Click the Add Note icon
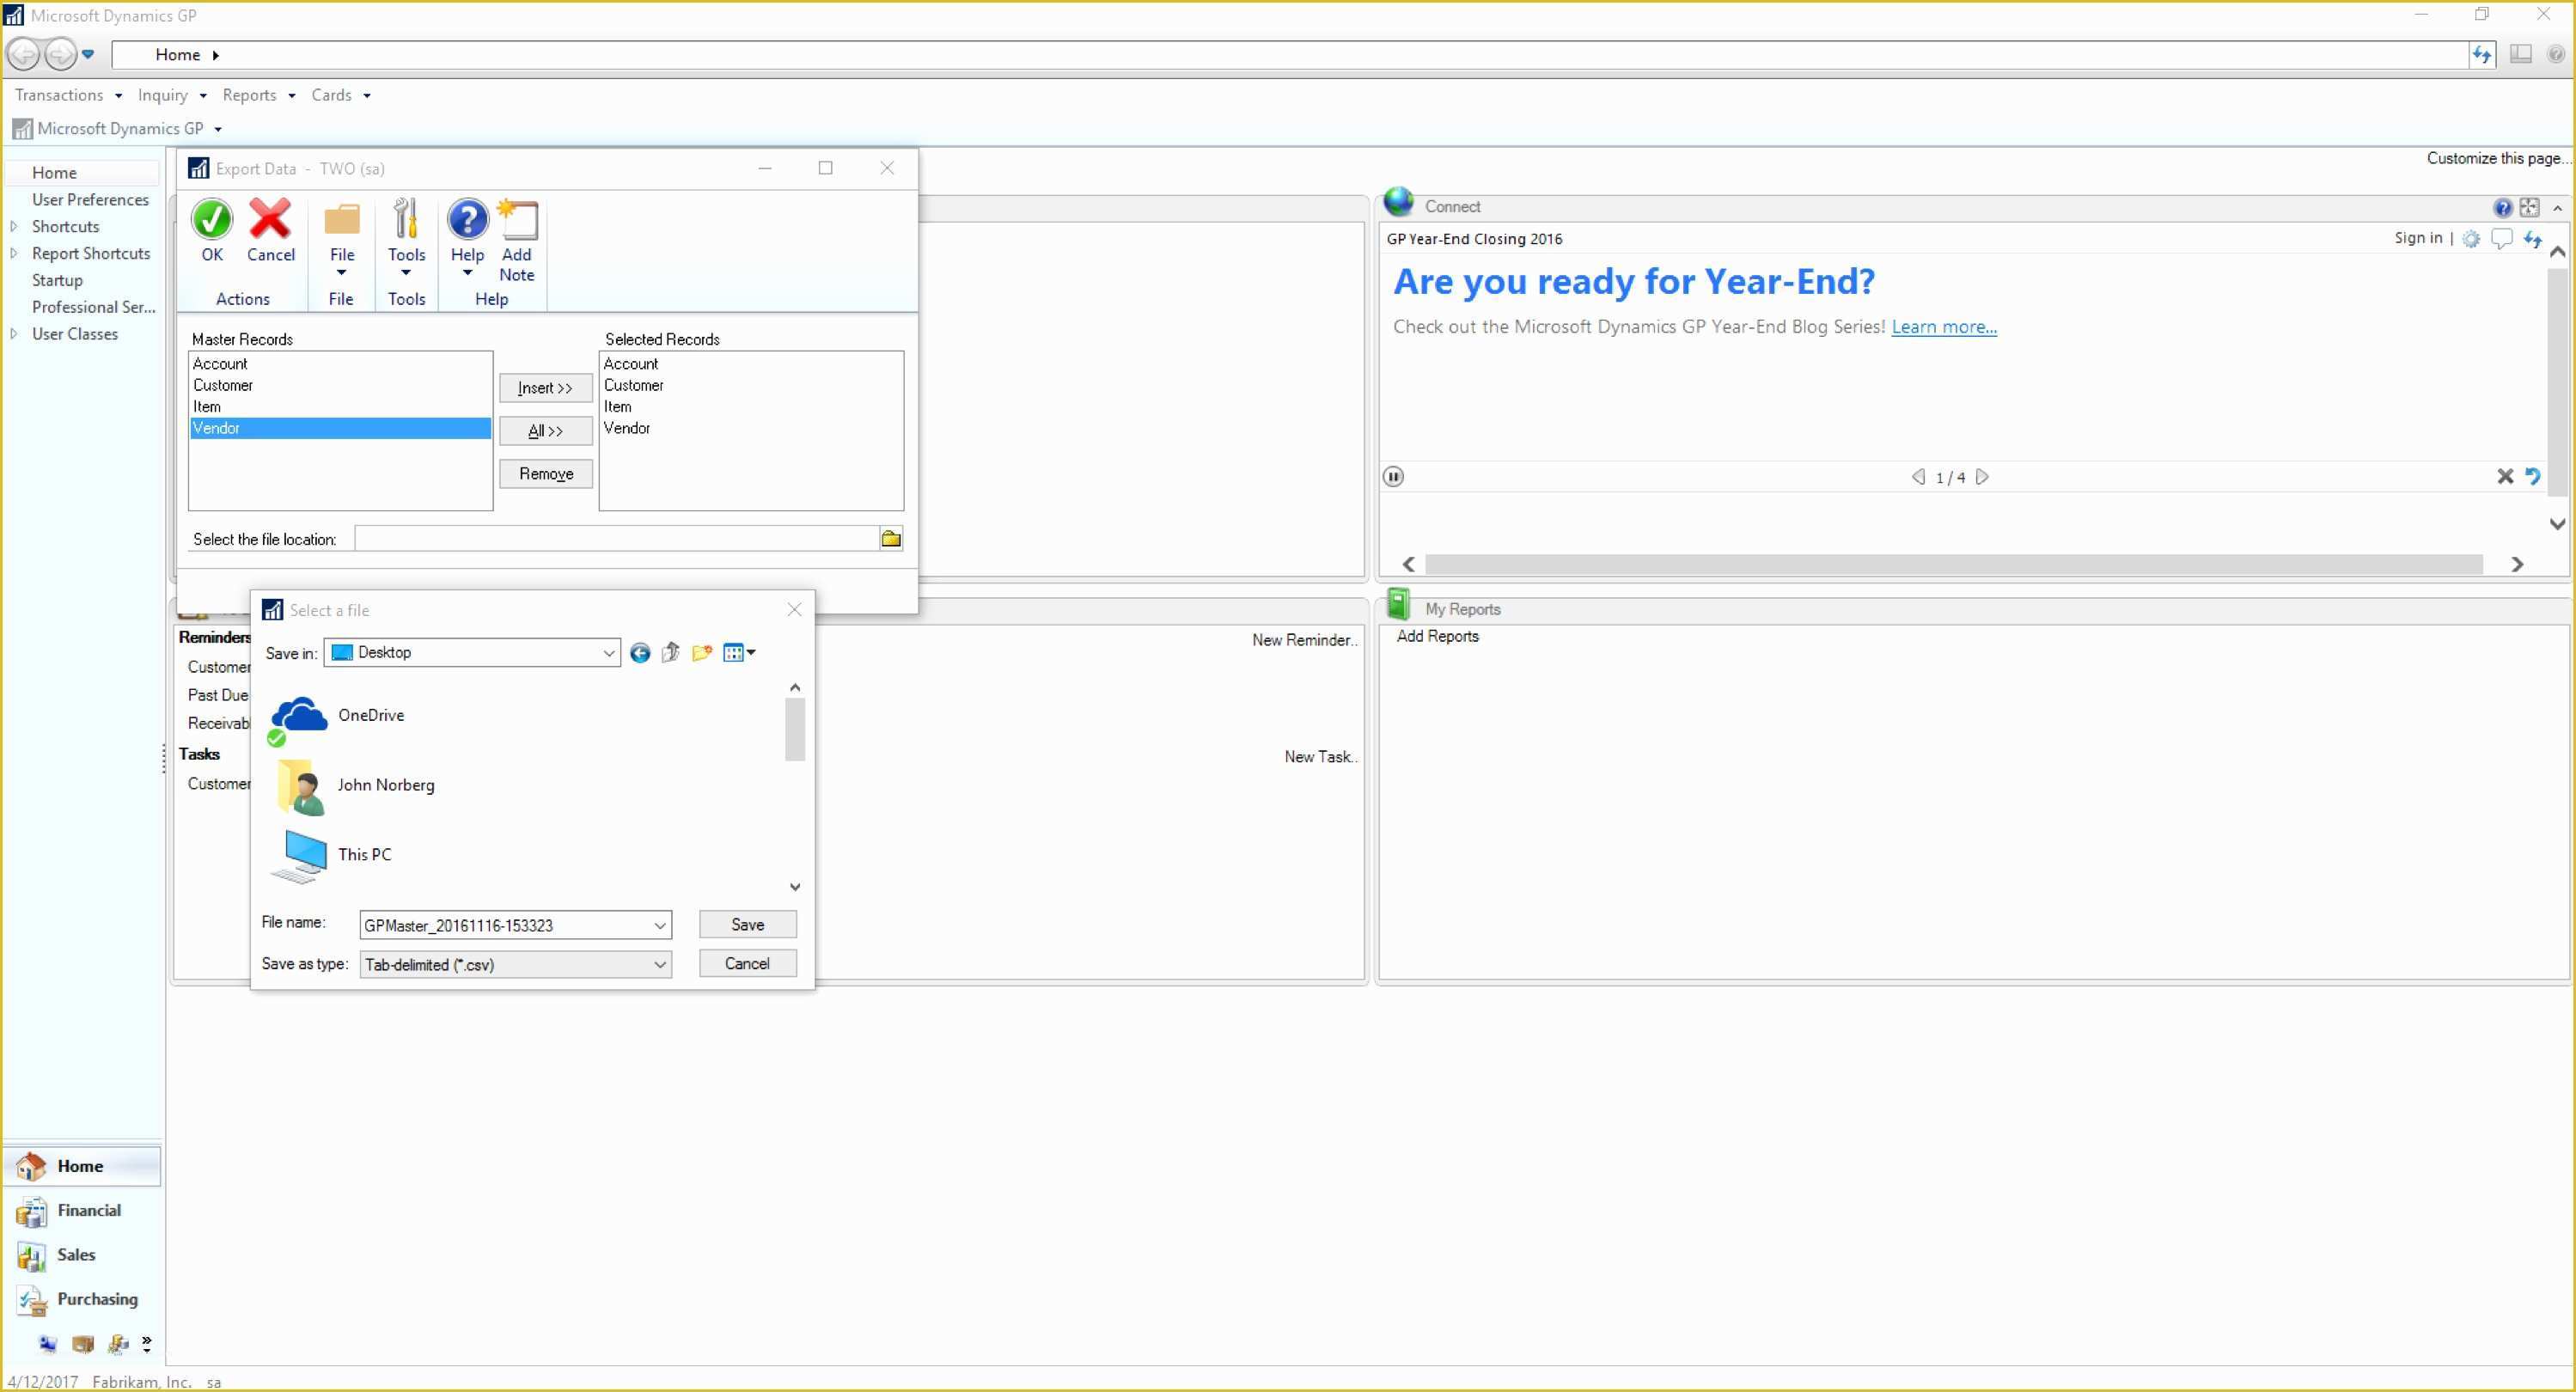This screenshot has width=2576, height=1392. click(x=517, y=220)
